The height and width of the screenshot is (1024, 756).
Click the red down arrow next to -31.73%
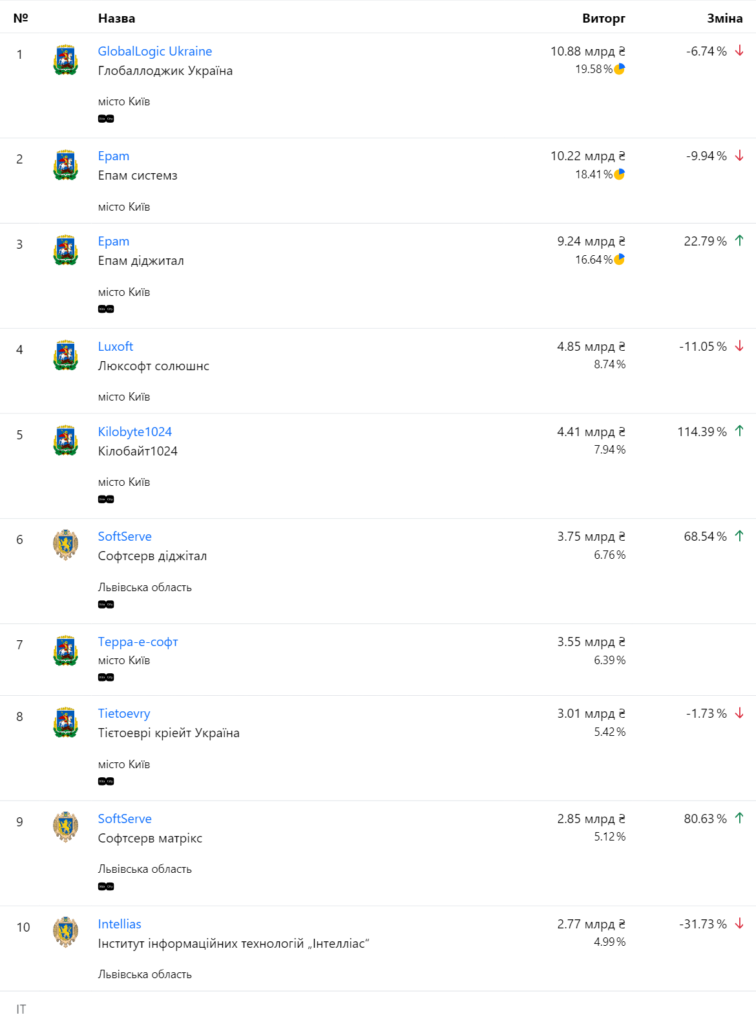739,923
